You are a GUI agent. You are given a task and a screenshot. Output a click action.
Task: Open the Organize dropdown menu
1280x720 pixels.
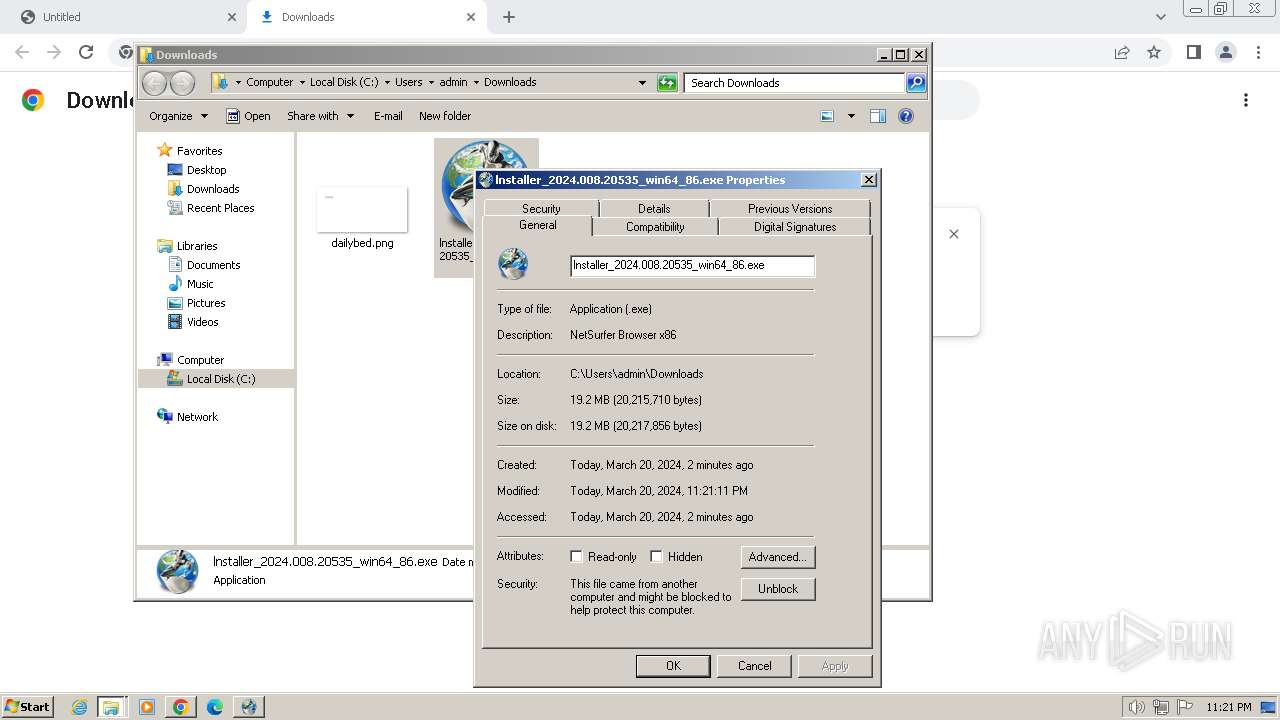pyautogui.click(x=178, y=116)
